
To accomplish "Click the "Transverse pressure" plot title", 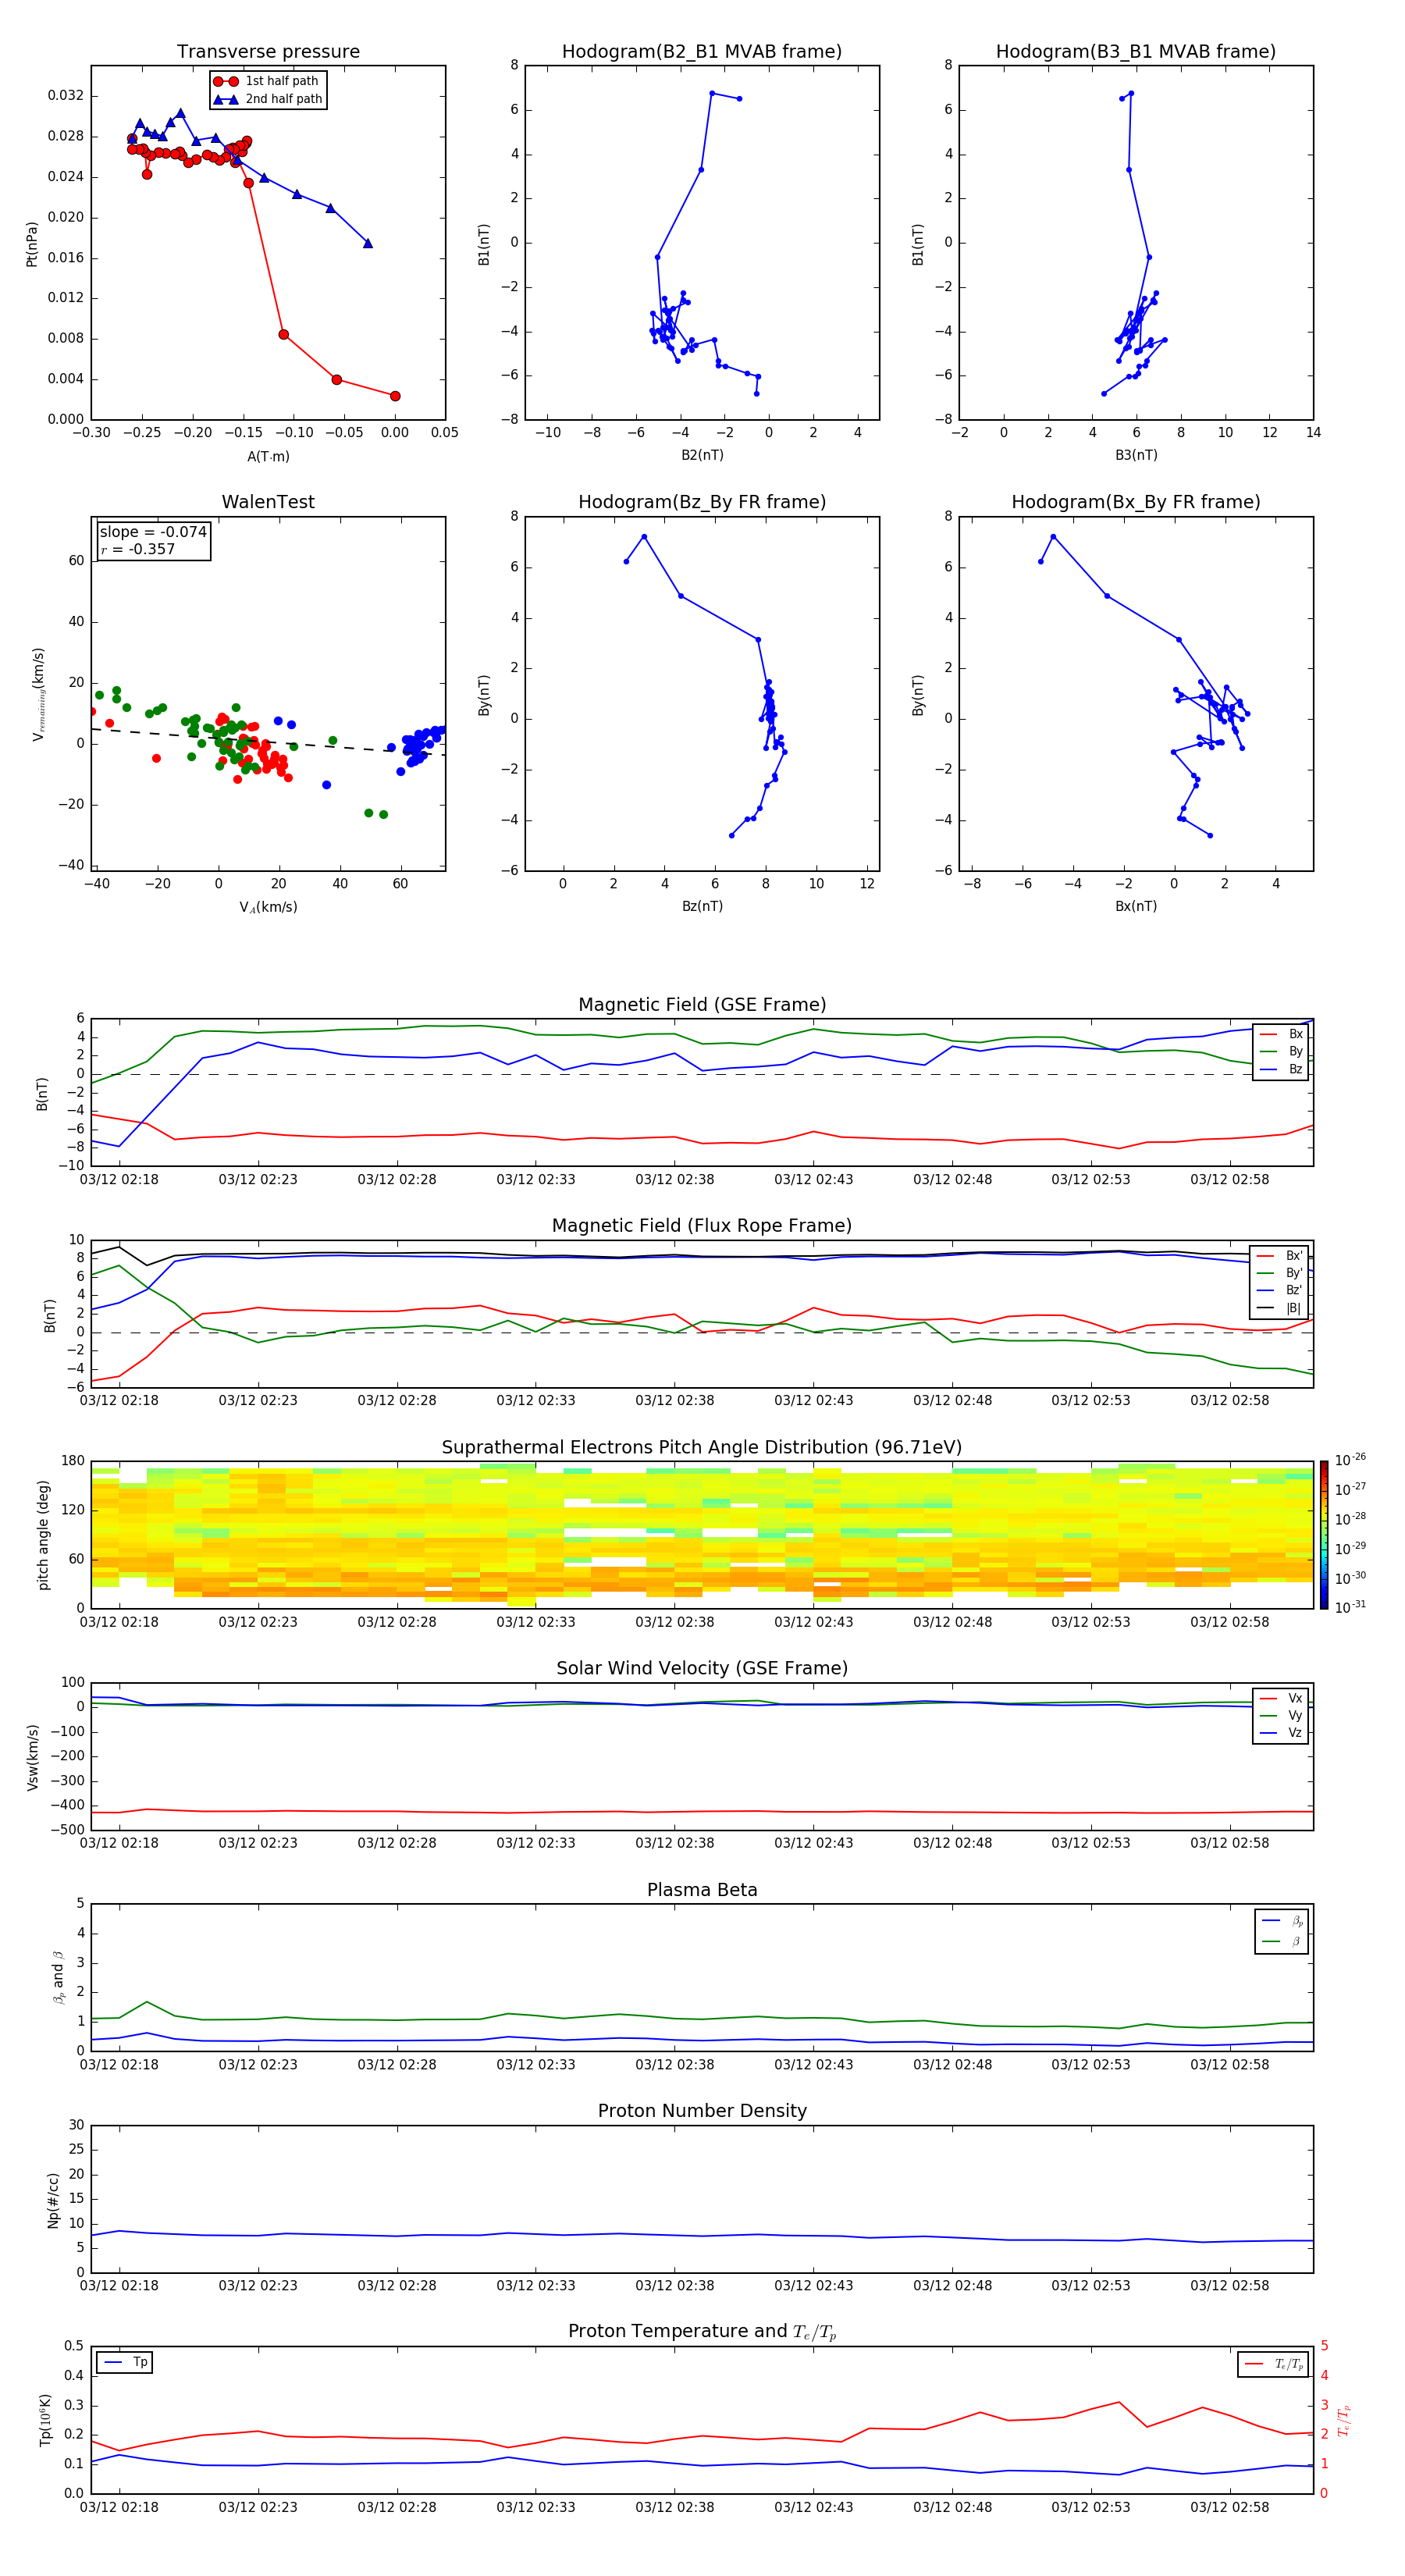I will point(268,52).
